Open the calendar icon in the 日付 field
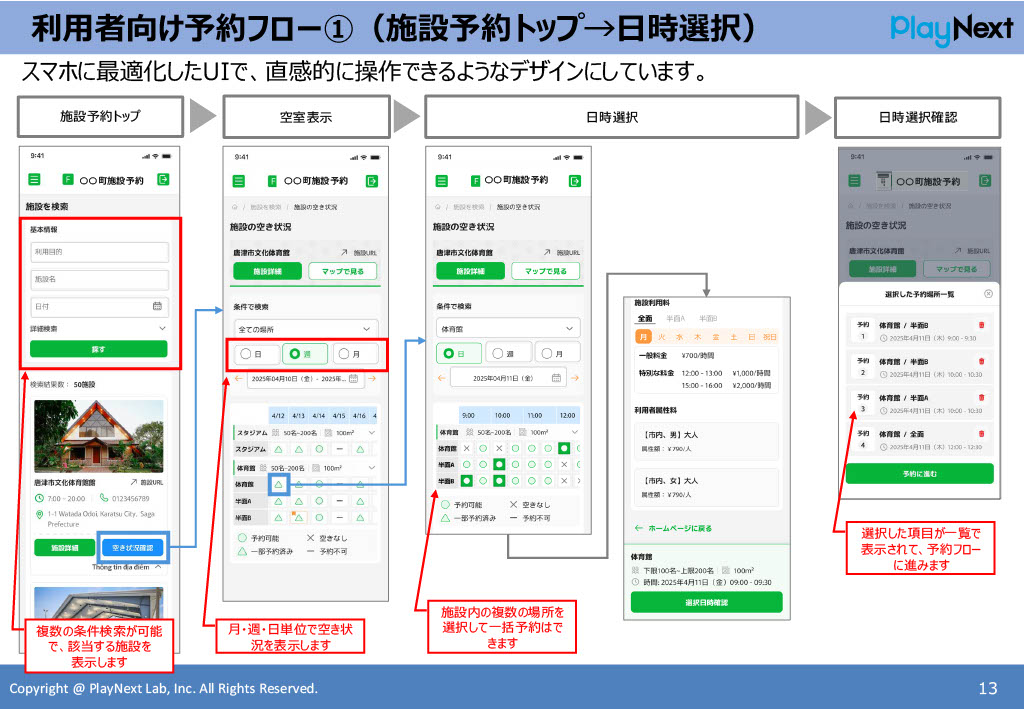Viewport: 1024px width, 709px height. (158, 307)
